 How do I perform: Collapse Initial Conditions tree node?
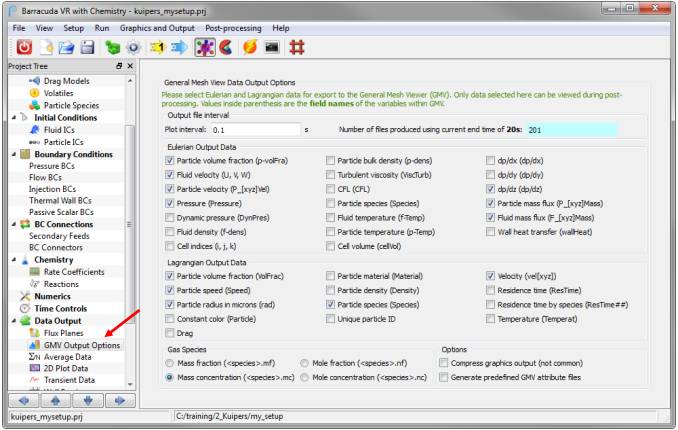click(x=14, y=117)
